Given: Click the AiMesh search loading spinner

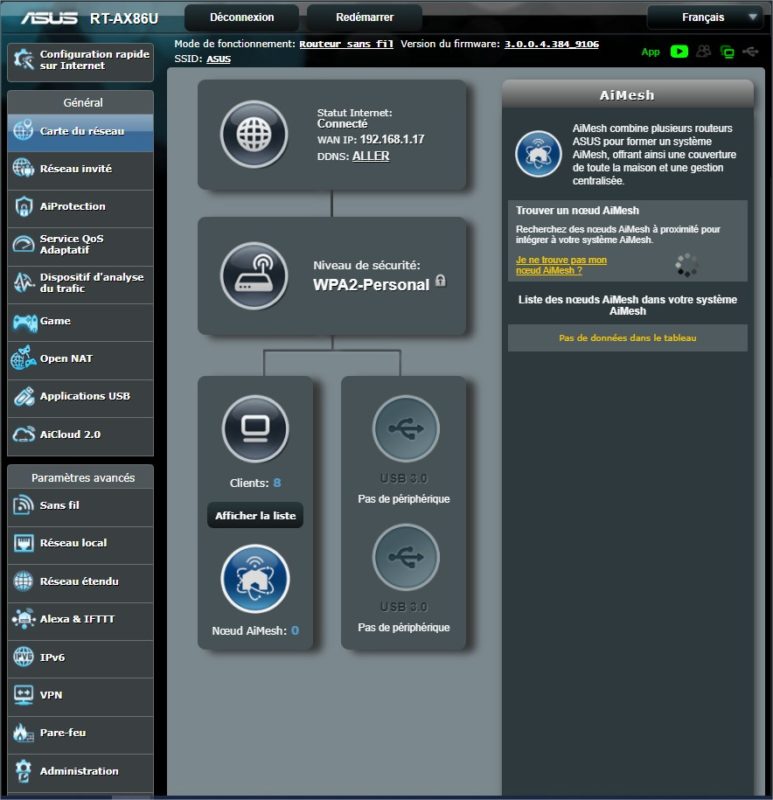Looking at the screenshot, I should pyautogui.click(x=686, y=265).
